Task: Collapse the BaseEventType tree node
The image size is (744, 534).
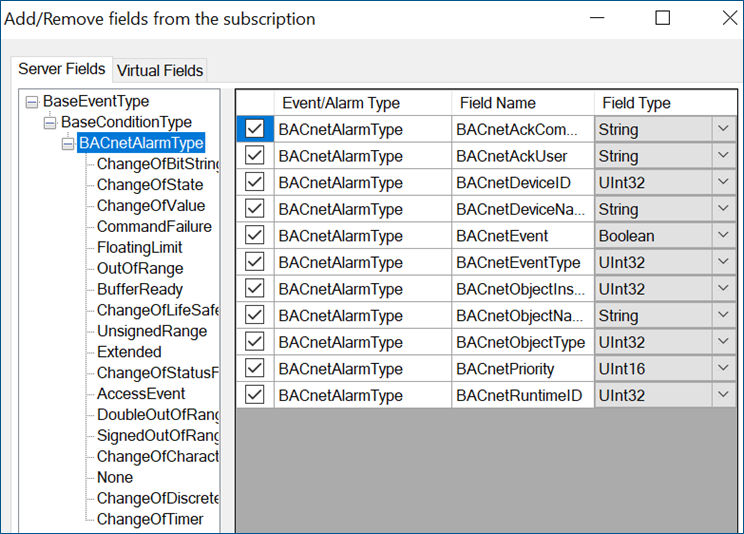Action: click(x=32, y=102)
